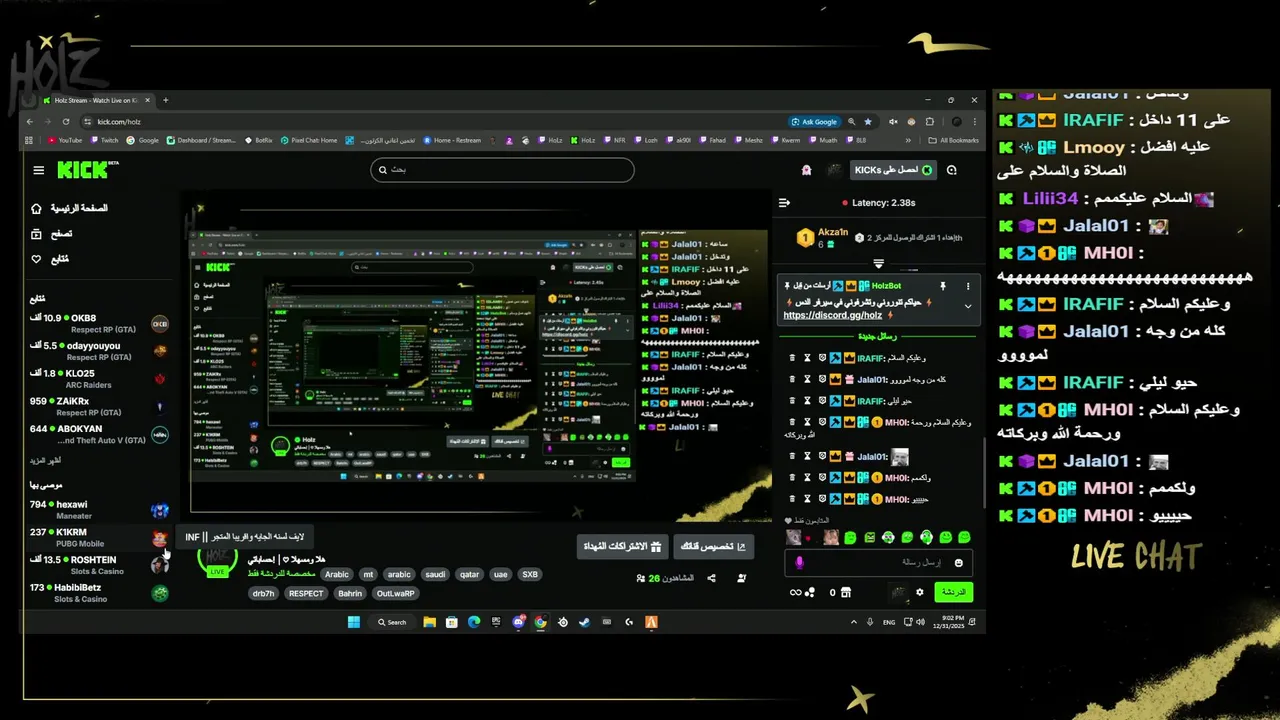Open the Home - Restream bookmark
1280x720 pixels.
coord(452,140)
